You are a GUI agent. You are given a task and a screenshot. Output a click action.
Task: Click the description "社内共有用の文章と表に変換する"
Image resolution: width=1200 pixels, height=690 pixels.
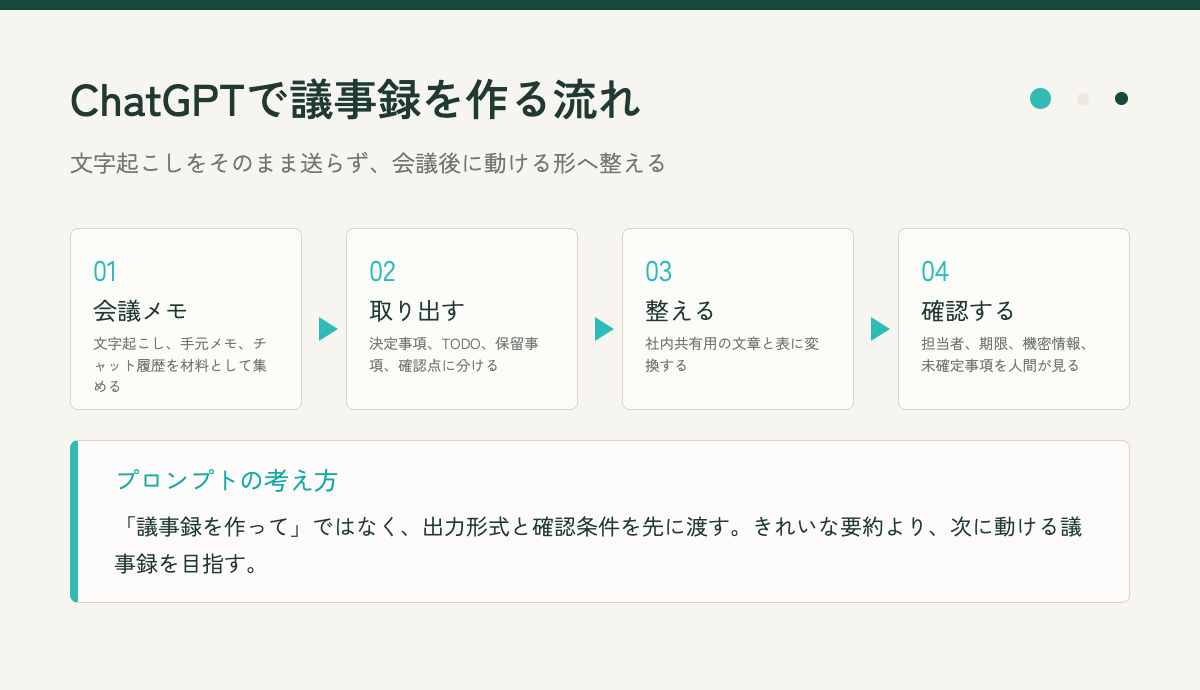[732, 354]
